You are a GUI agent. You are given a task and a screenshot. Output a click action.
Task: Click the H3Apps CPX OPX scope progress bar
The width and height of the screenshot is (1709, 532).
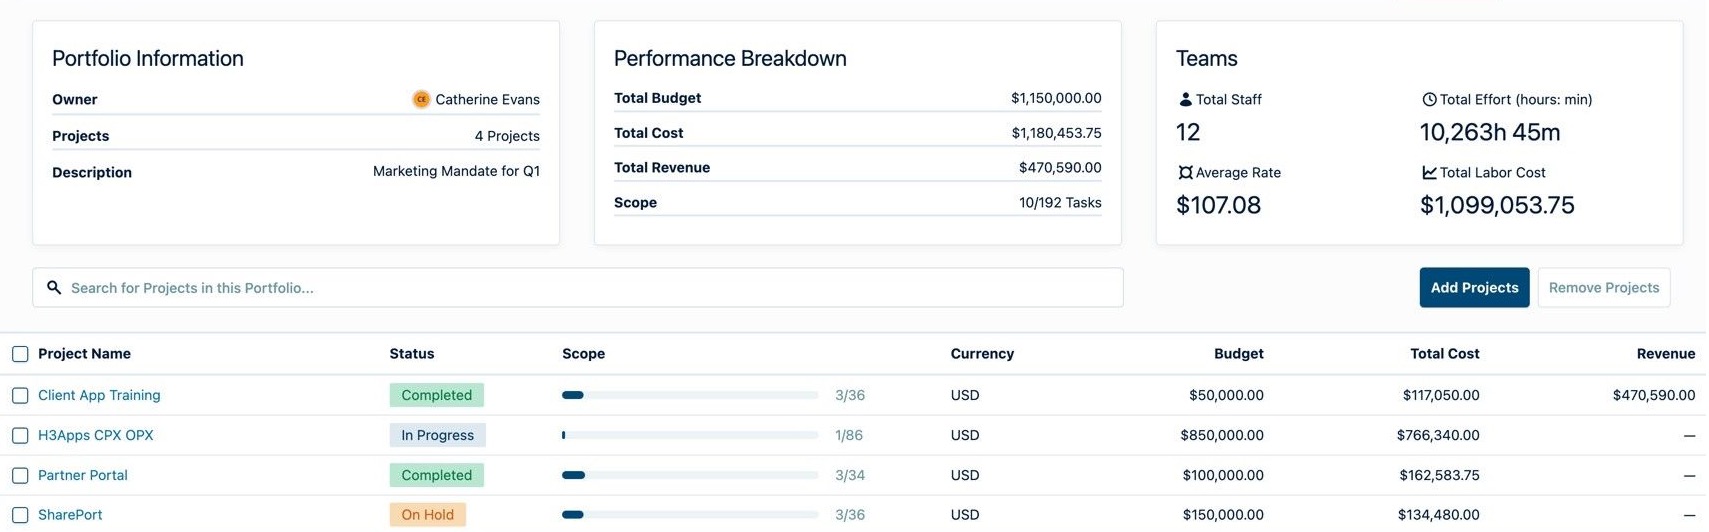pyautogui.click(x=690, y=435)
